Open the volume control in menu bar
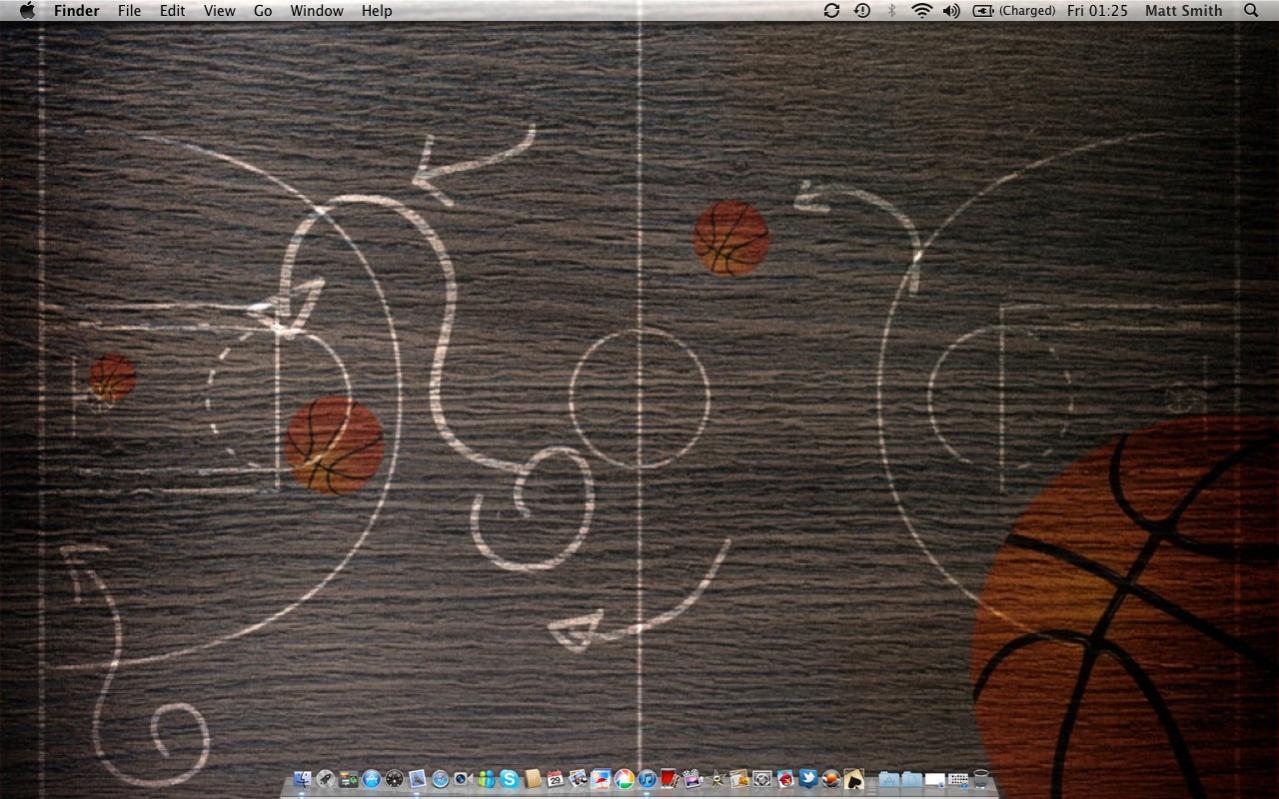Image resolution: width=1279 pixels, height=799 pixels. tap(951, 10)
